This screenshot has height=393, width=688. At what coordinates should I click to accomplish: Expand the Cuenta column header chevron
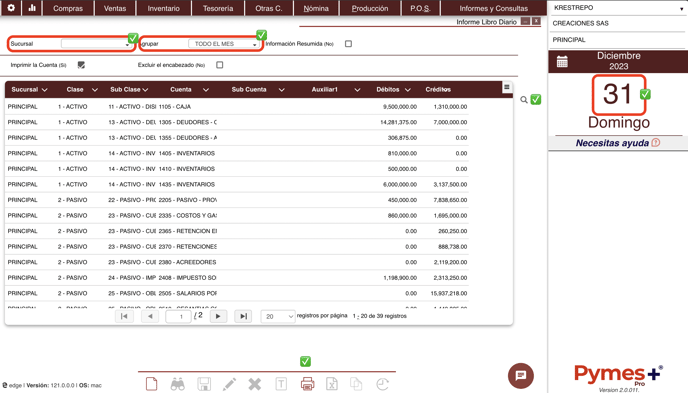(206, 89)
